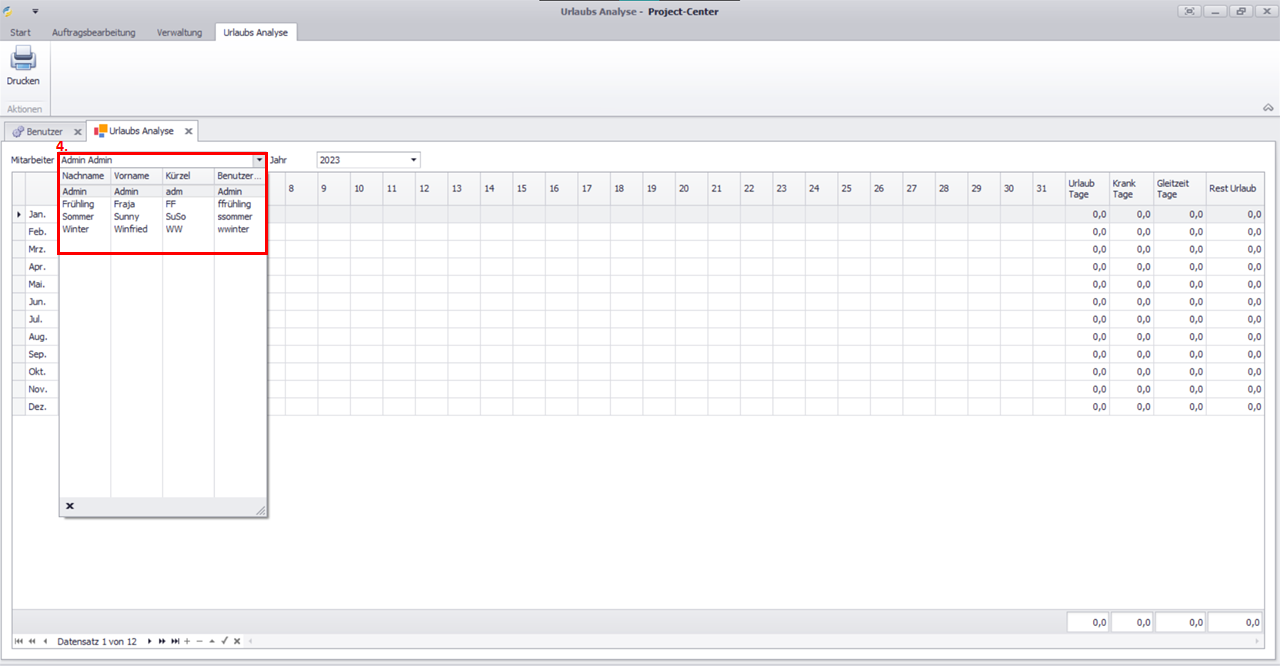Open the Mitarbeiter dropdown arrow
Viewport: 1280px width, 666px height.
[259, 160]
